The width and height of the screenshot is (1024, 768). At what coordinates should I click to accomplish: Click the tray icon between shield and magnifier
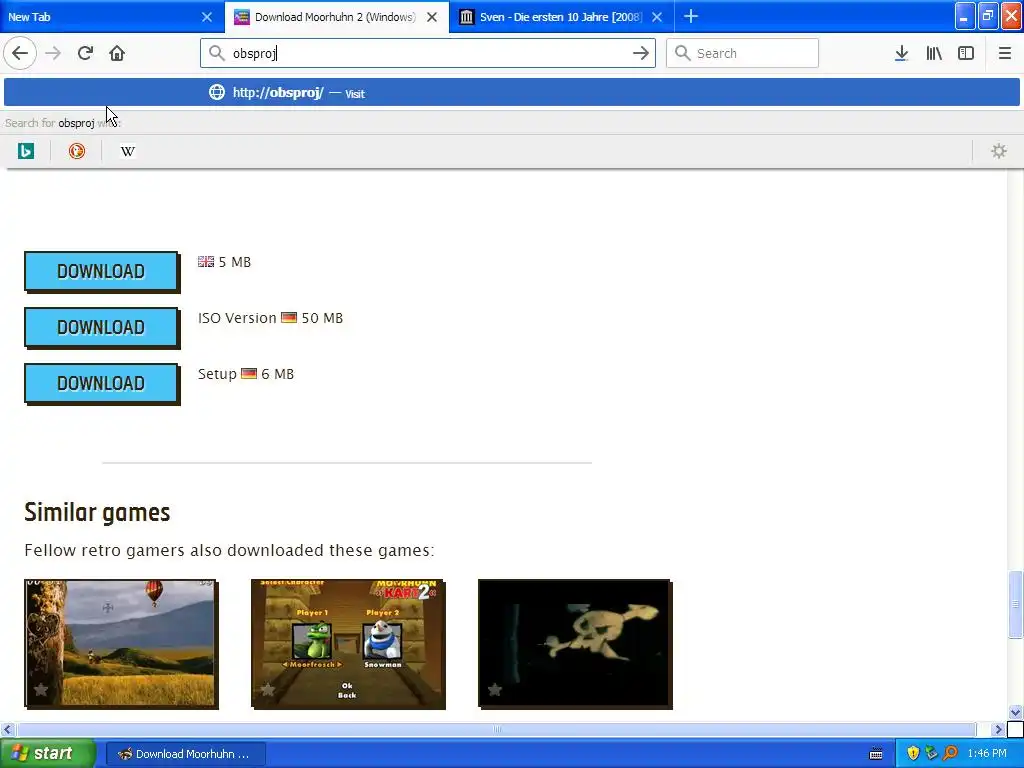point(931,754)
